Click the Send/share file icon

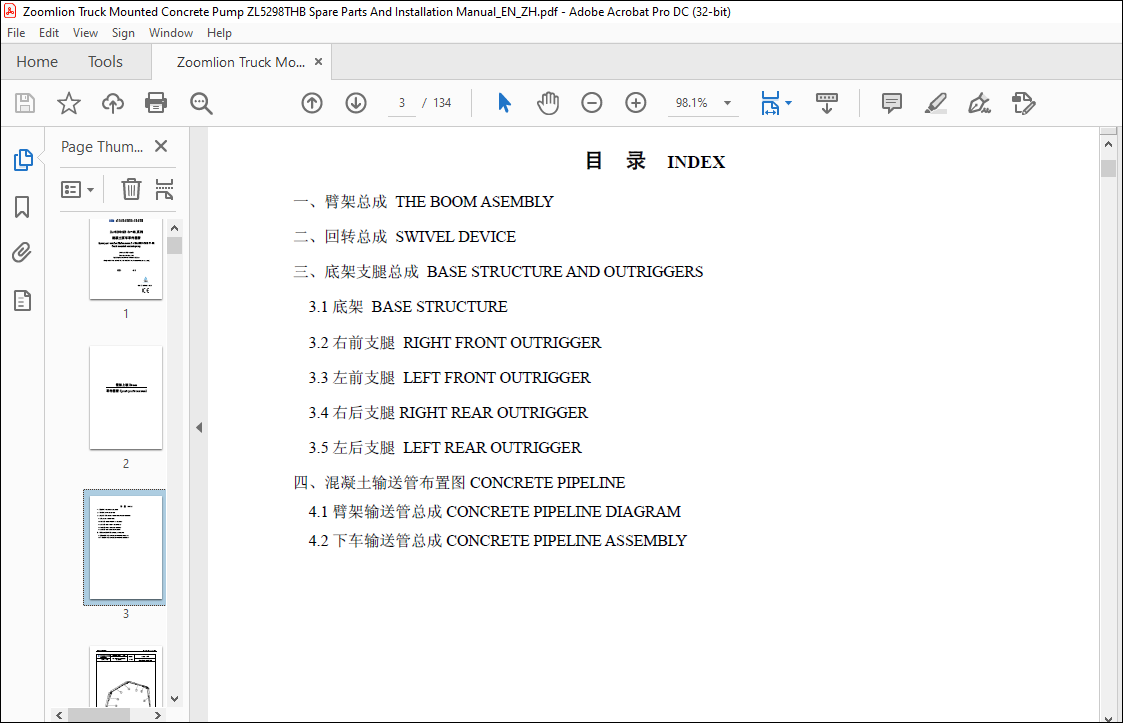pyautogui.click(x=1024, y=103)
